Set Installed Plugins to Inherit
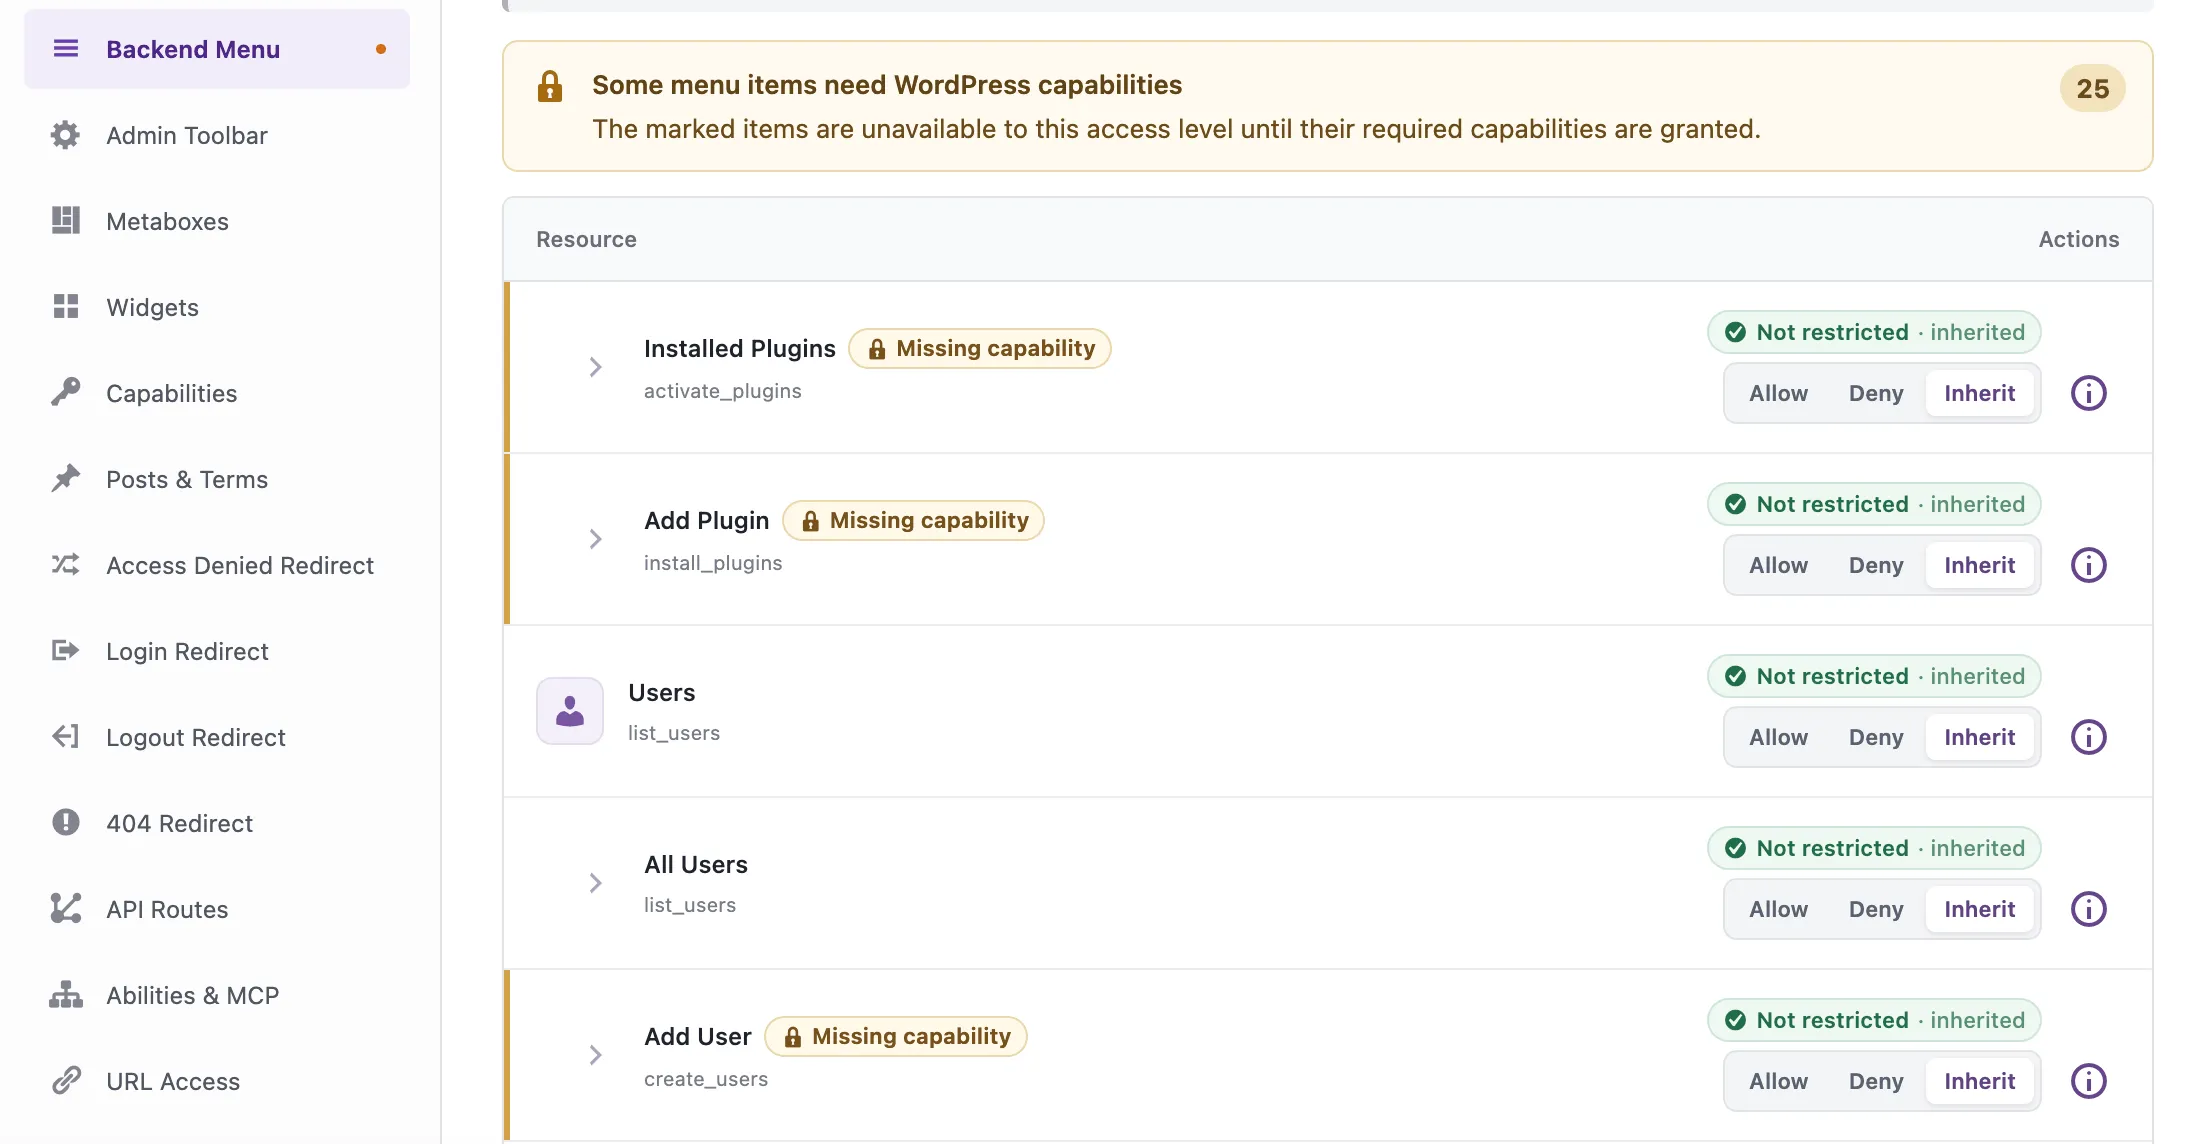Screen dimensions: 2208x1144 point(1980,393)
